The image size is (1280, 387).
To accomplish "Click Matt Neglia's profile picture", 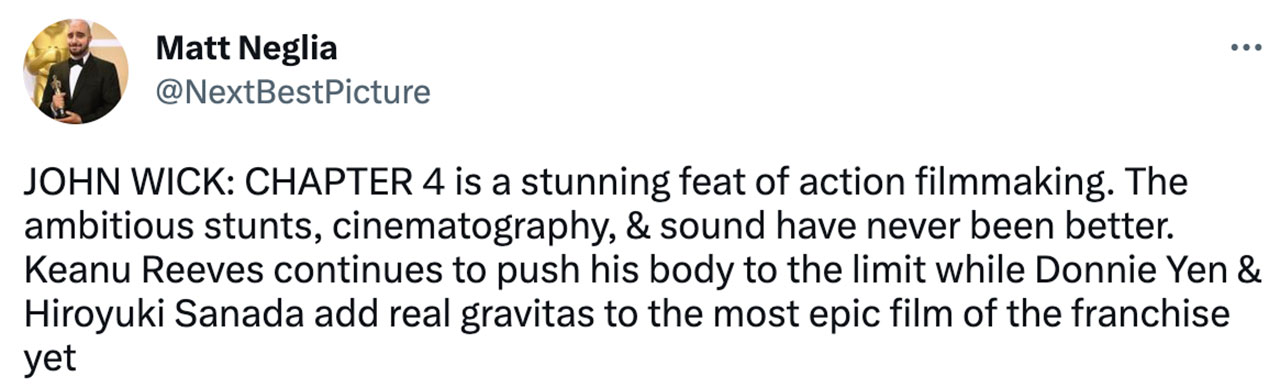I will [75, 72].
